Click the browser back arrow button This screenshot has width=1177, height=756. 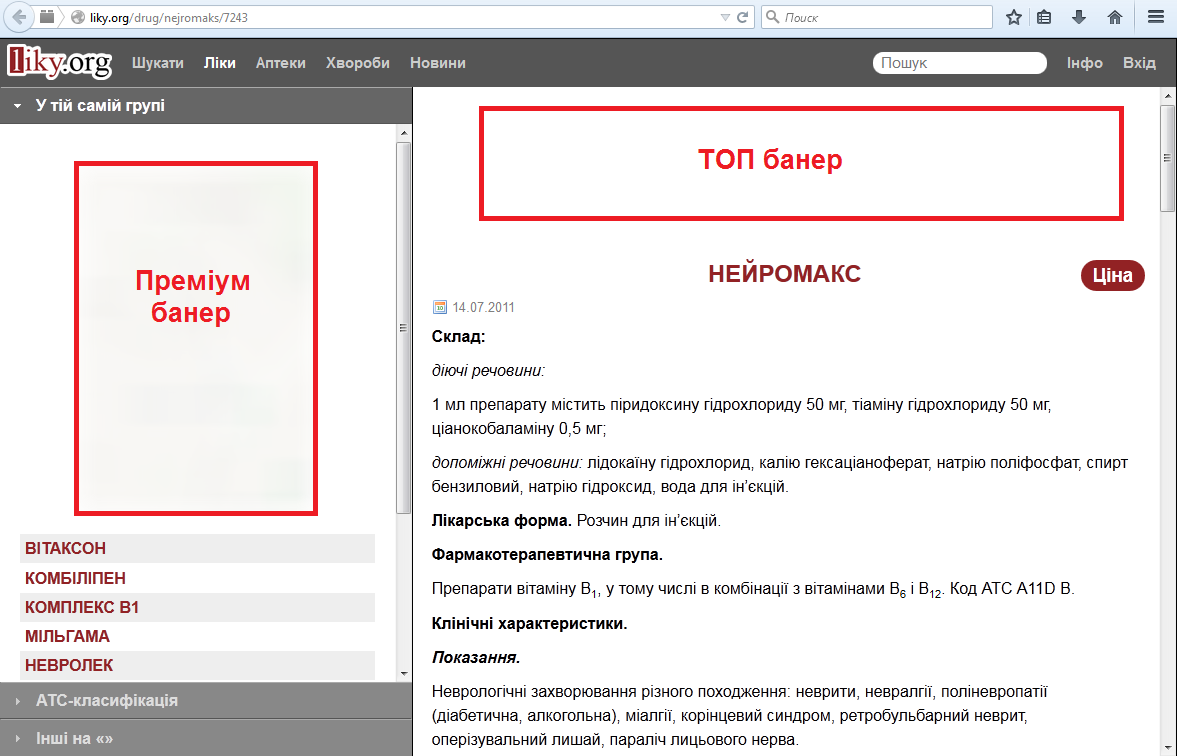(x=19, y=17)
